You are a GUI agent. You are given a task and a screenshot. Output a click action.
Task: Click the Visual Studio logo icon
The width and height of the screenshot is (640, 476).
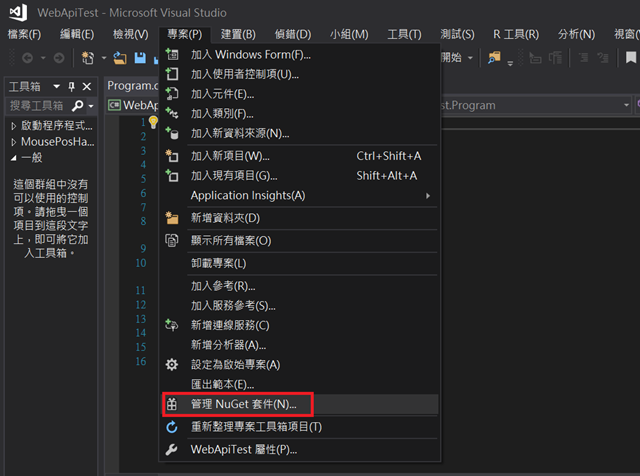click(x=18, y=12)
